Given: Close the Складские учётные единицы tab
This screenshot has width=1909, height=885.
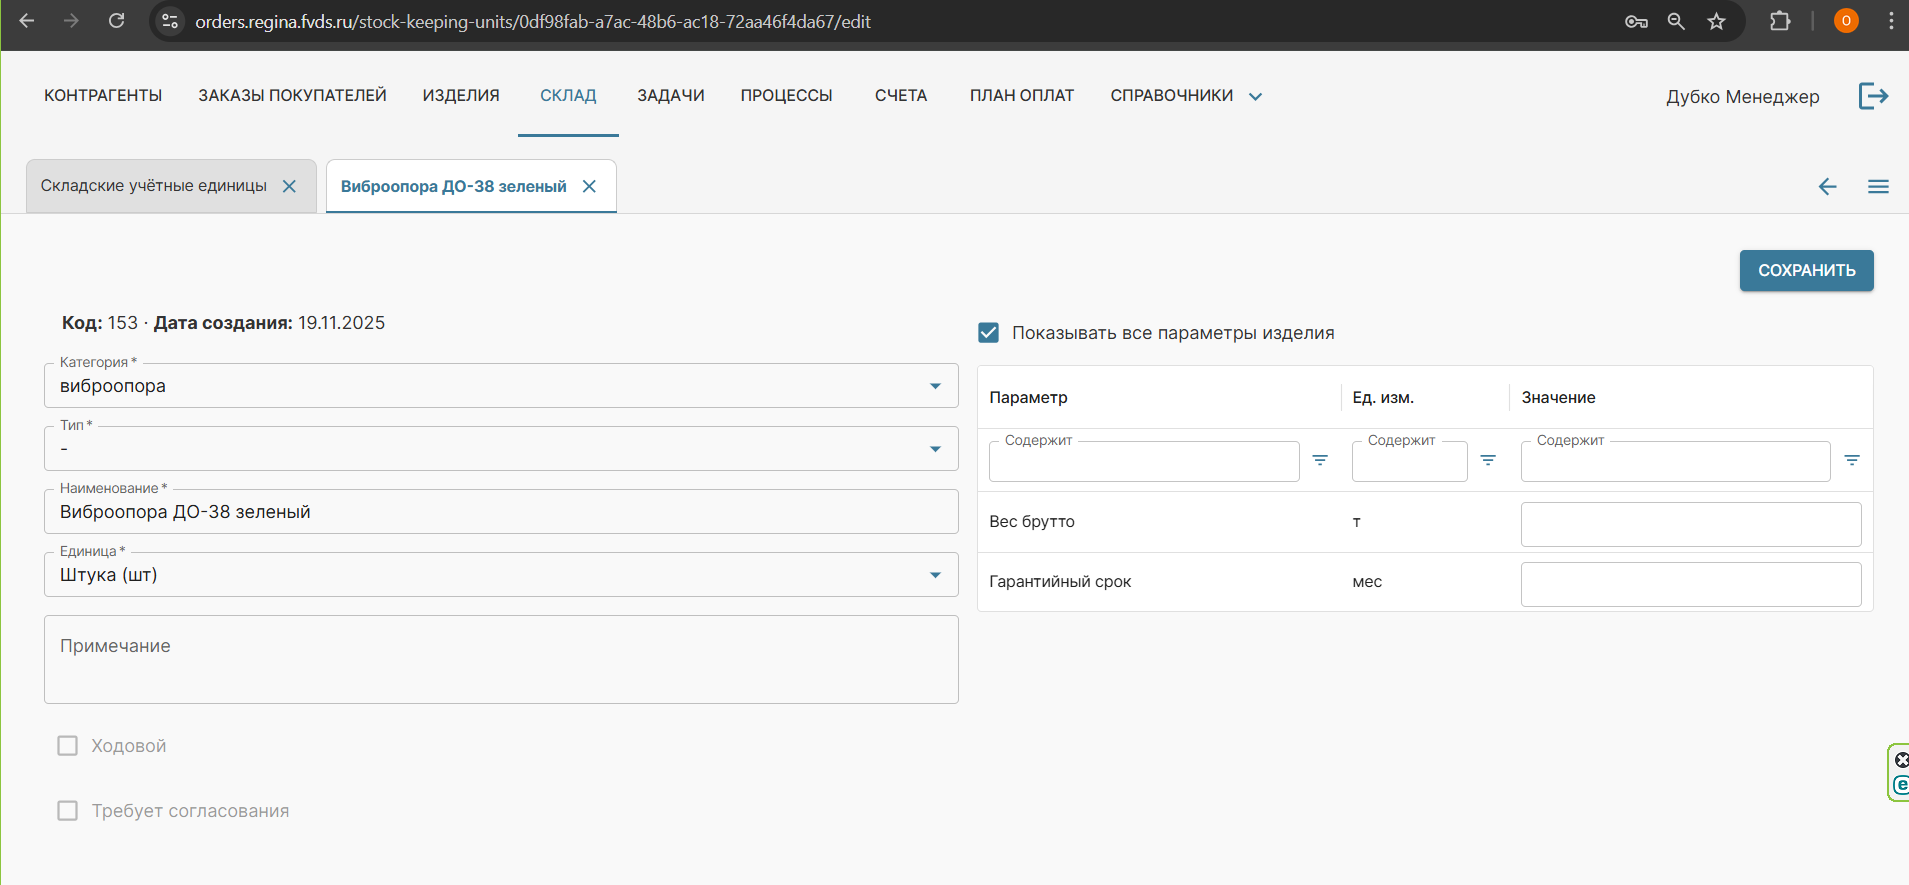Looking at the screenshot, I should coord(289,186).
